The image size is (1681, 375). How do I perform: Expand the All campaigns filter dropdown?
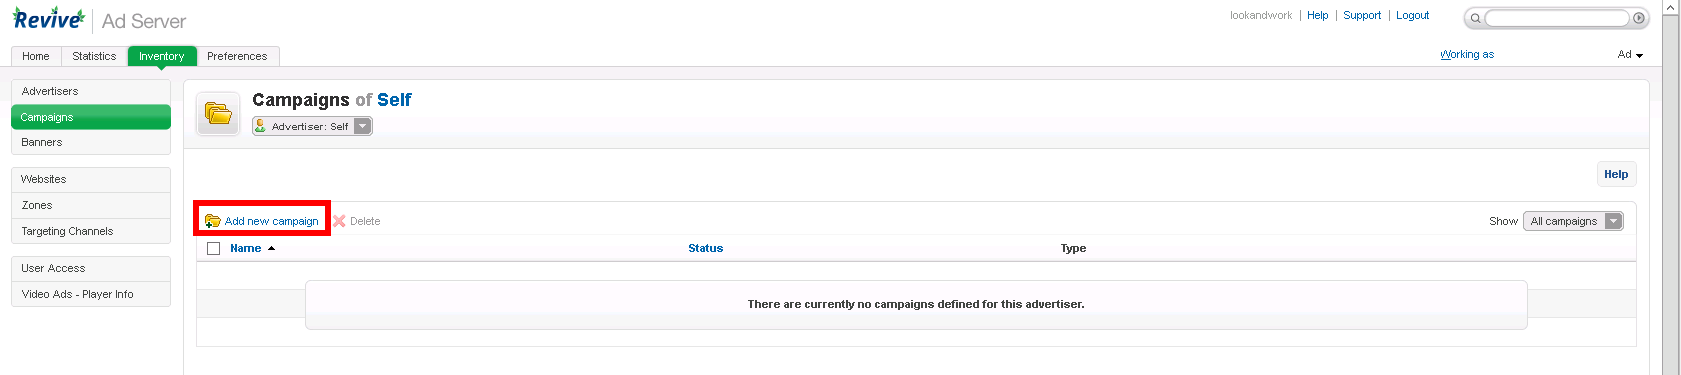(x=1573, y=221)
